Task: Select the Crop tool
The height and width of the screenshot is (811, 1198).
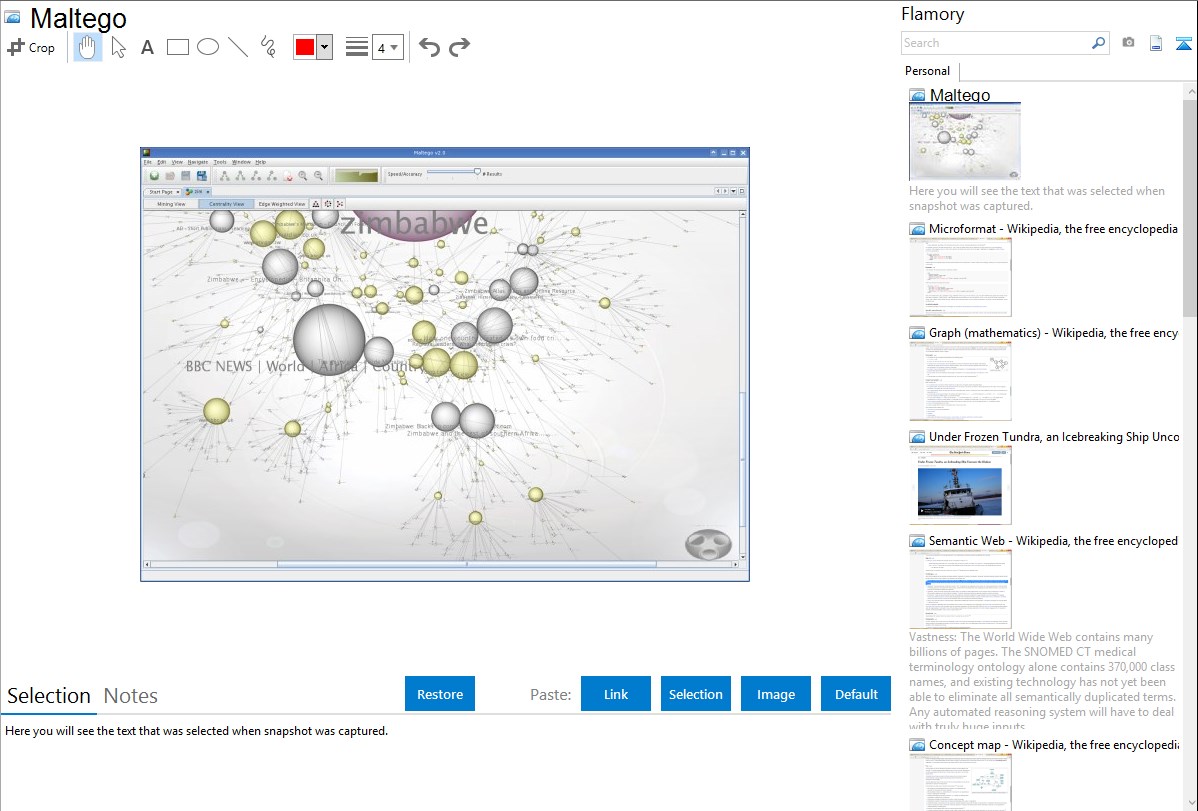Action: pyautogui.click(x=31, y=47)
